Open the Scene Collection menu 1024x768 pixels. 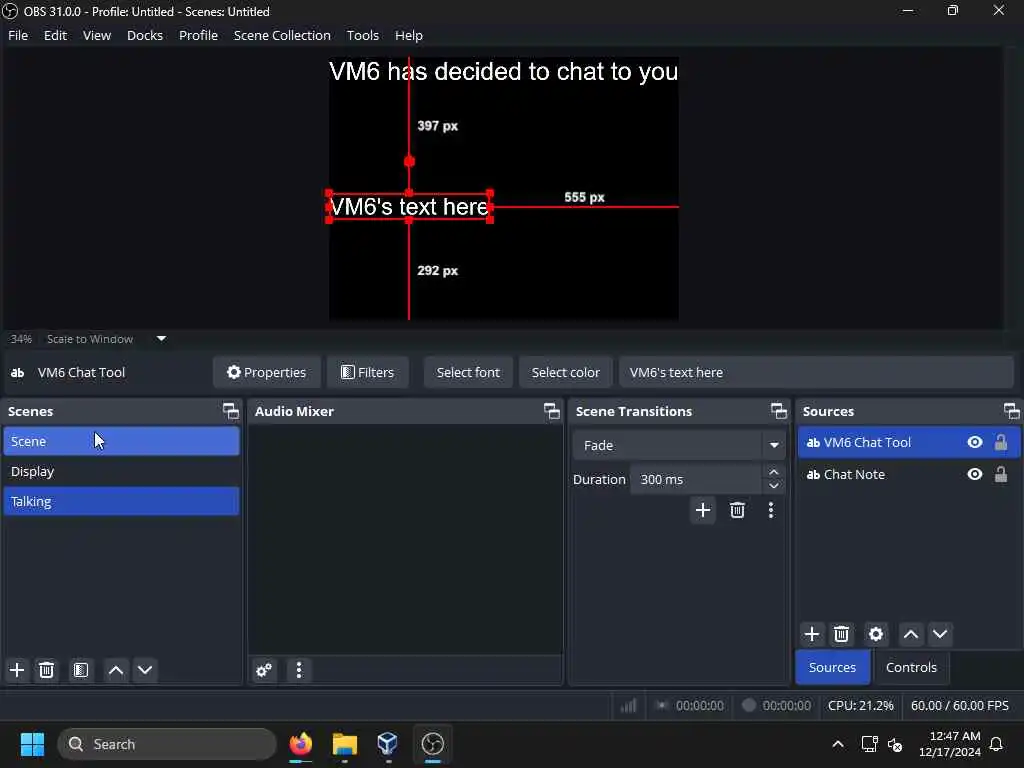point(282,35)
